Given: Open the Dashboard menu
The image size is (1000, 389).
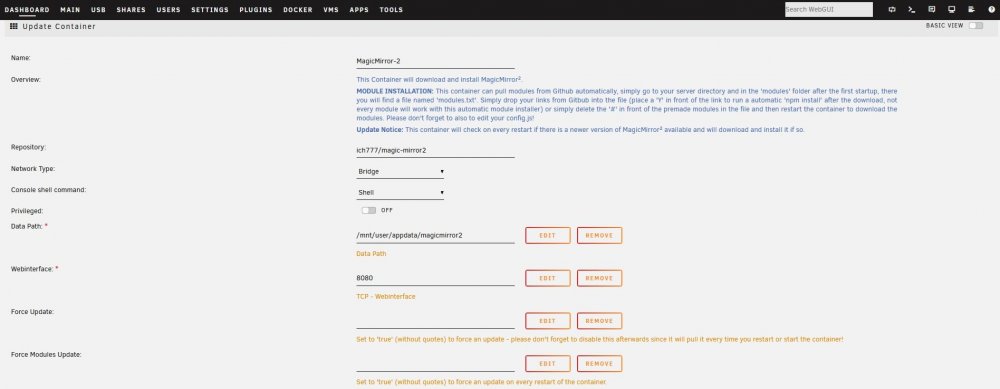Looking at the screenshot, I should 27,10.
